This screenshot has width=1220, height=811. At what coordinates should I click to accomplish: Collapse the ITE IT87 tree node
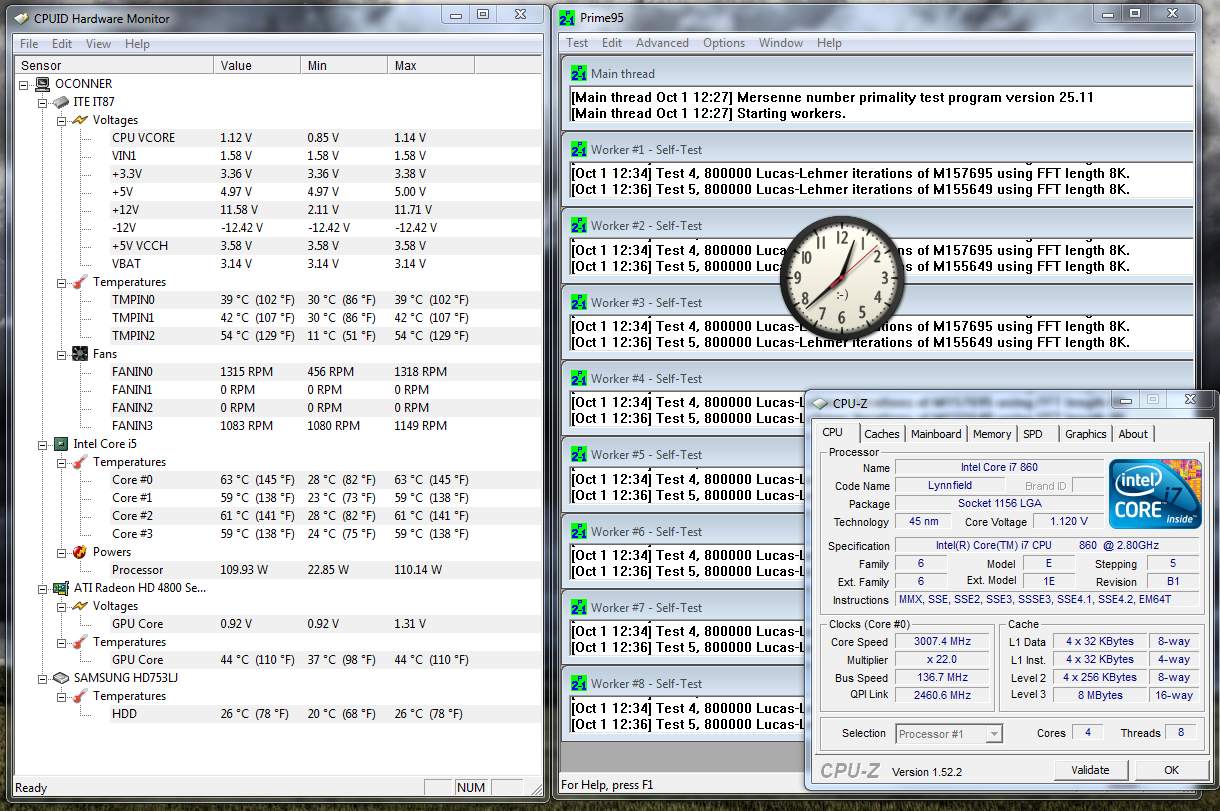coord(42,102)
